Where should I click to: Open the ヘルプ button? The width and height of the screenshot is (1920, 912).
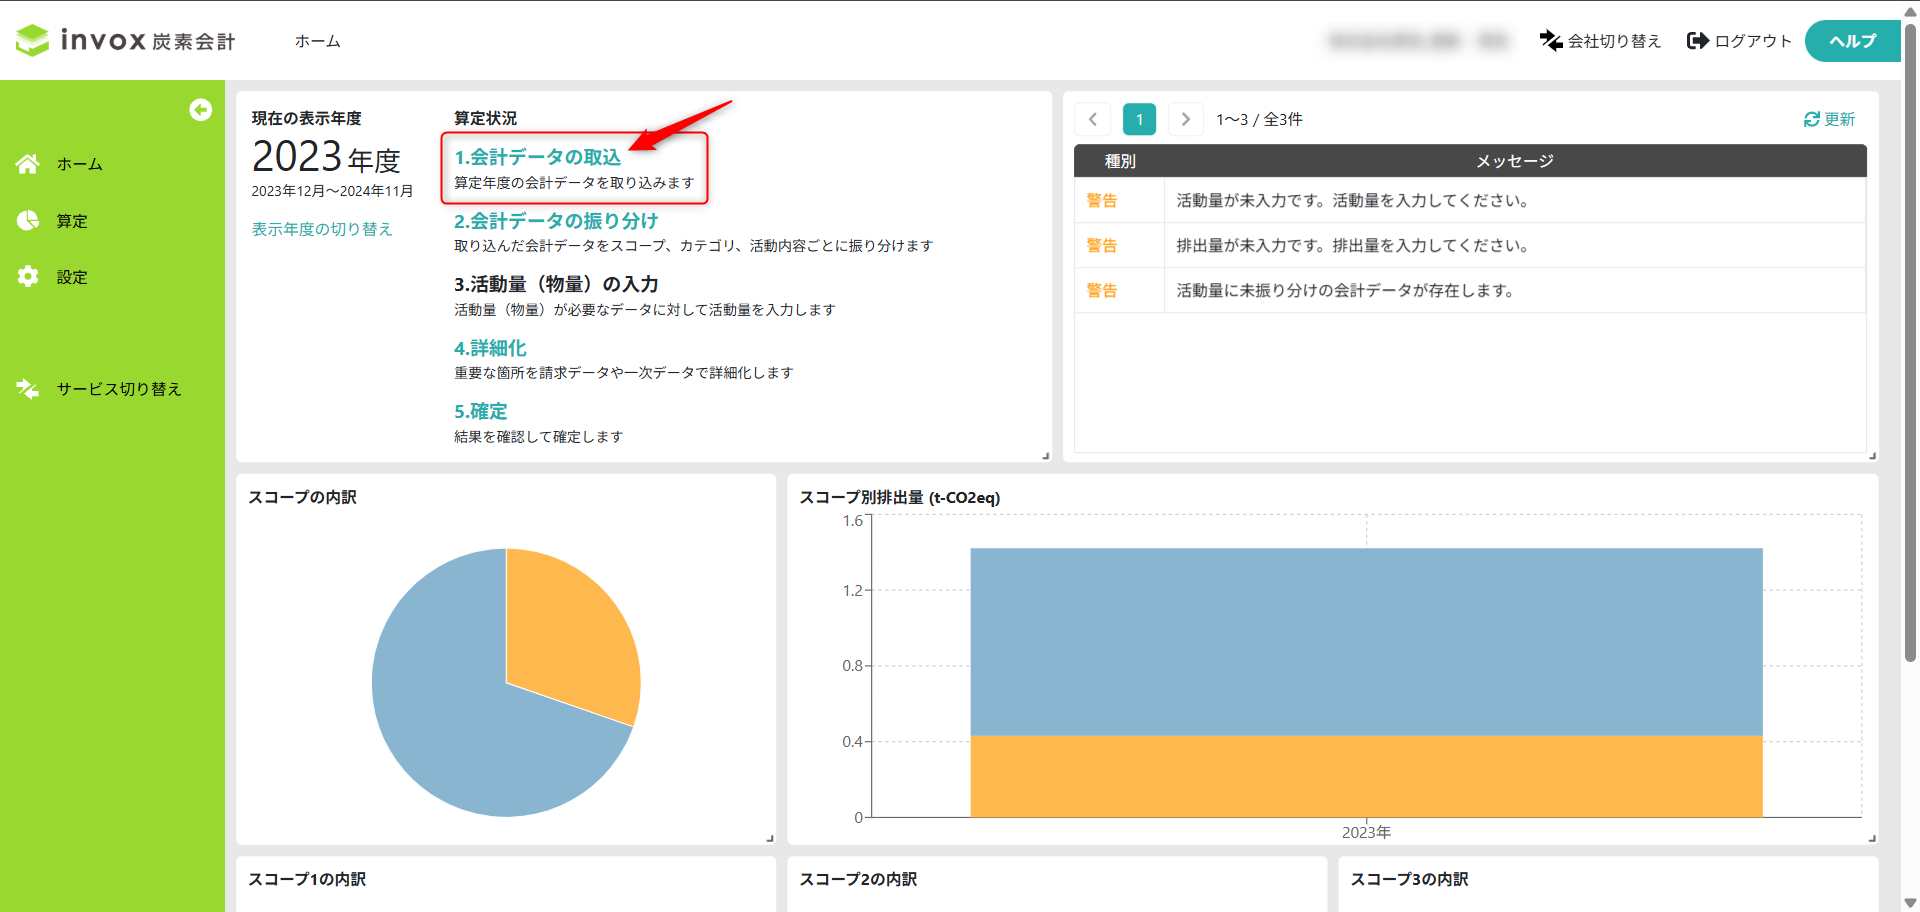pos(1852,41)
